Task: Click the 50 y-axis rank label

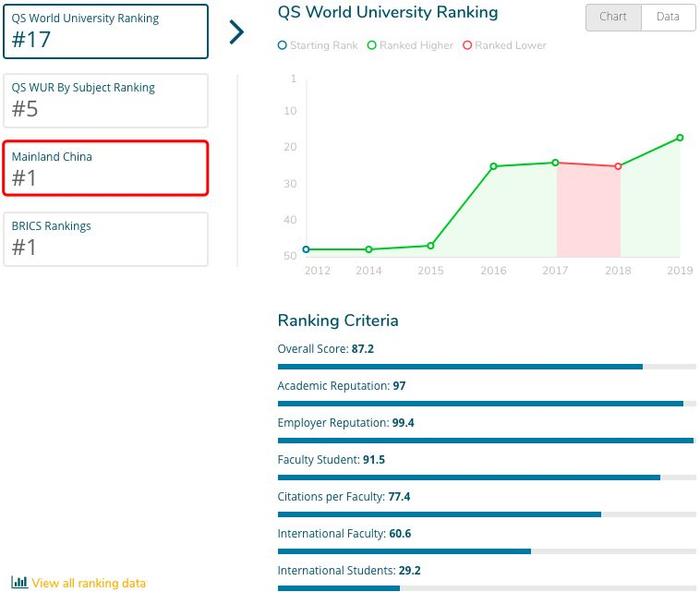Action: point(290,256)
